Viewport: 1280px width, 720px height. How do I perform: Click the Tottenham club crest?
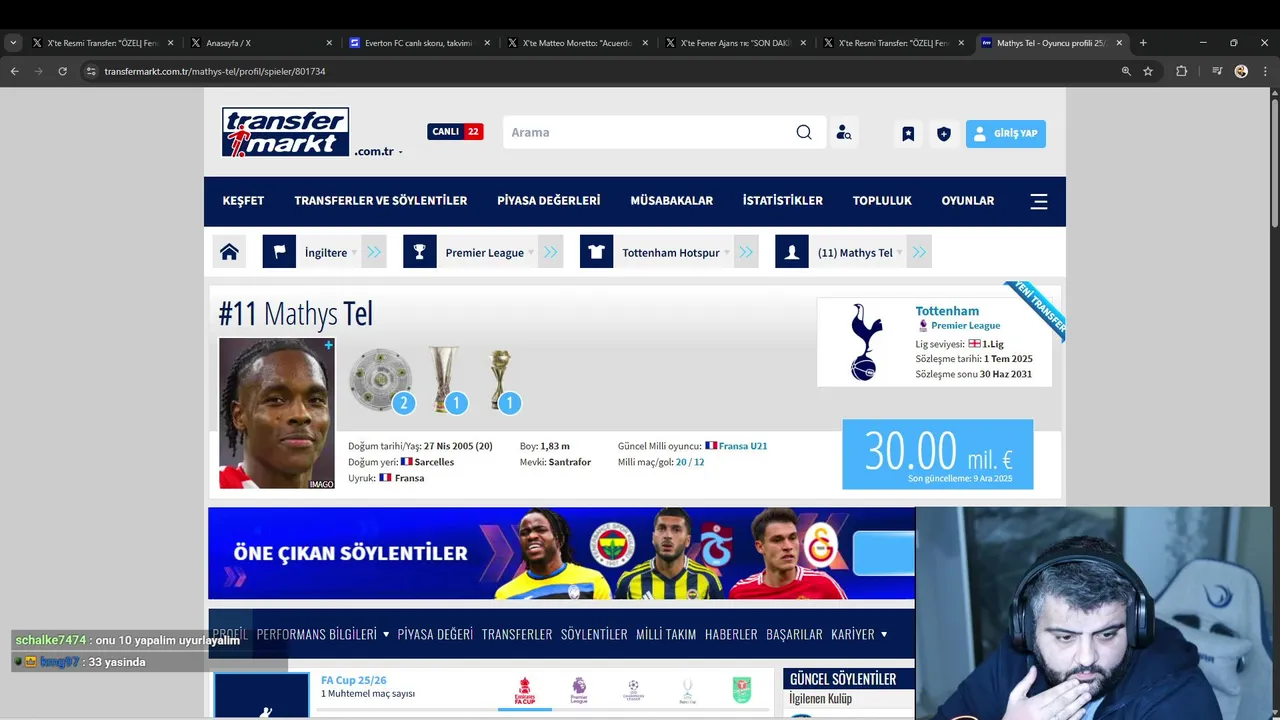point(866,342)
